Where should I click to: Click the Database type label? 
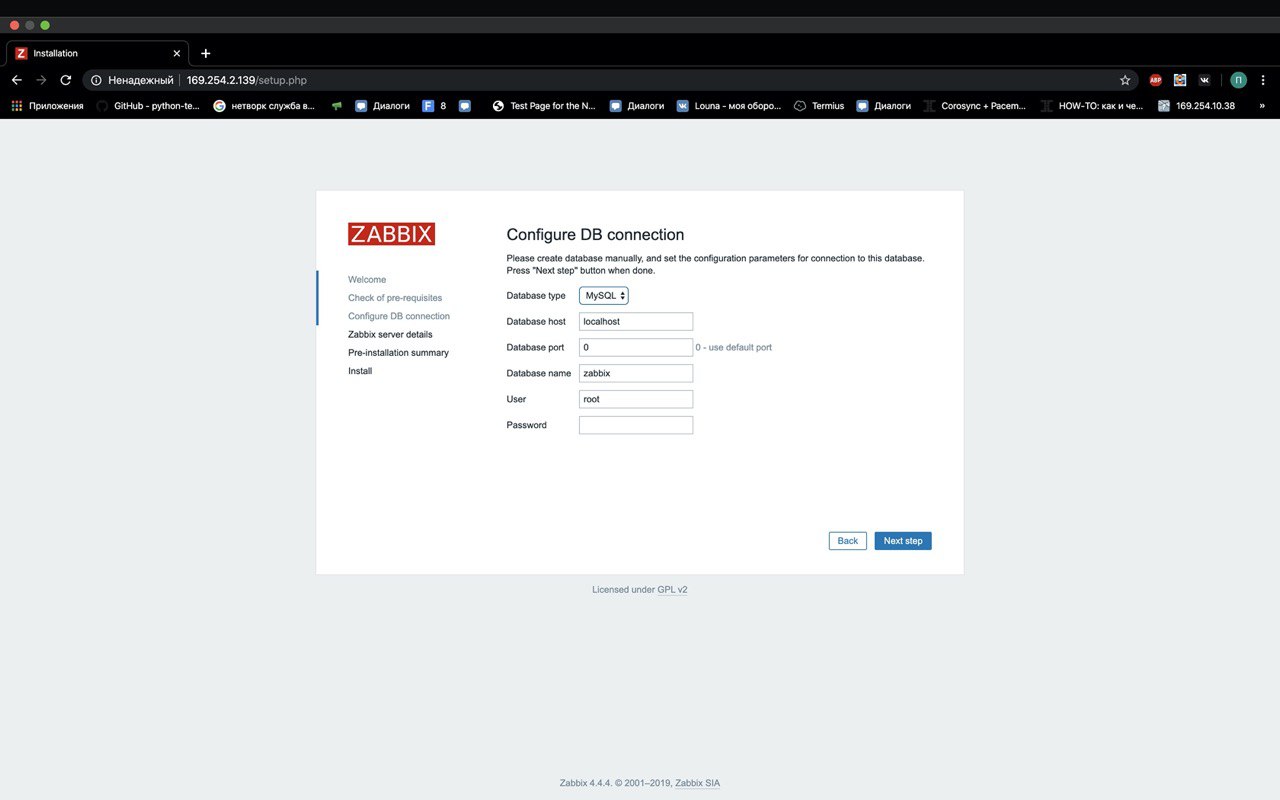tap(536, 296)
